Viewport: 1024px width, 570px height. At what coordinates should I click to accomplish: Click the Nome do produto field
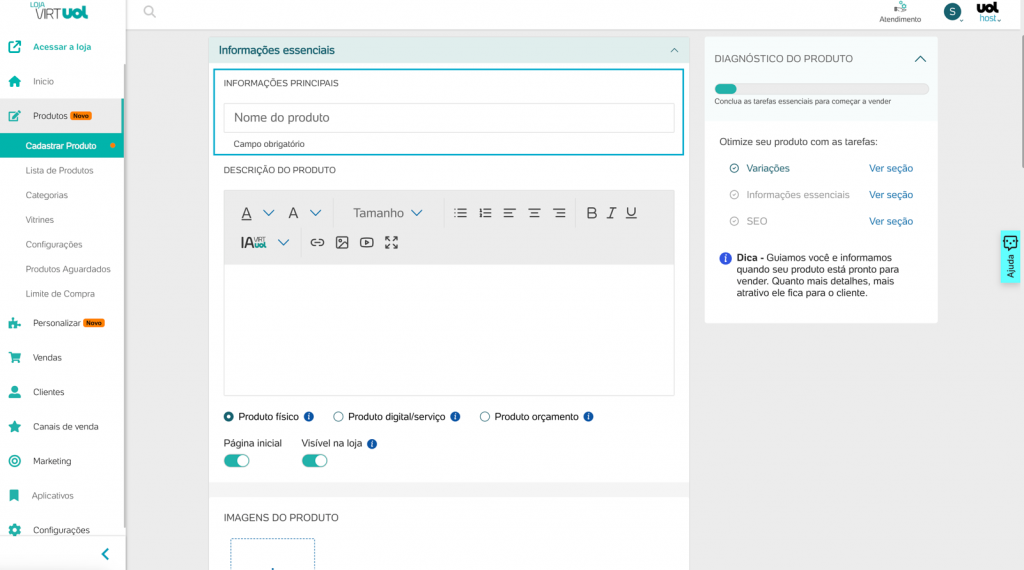(x=449, y=118)
